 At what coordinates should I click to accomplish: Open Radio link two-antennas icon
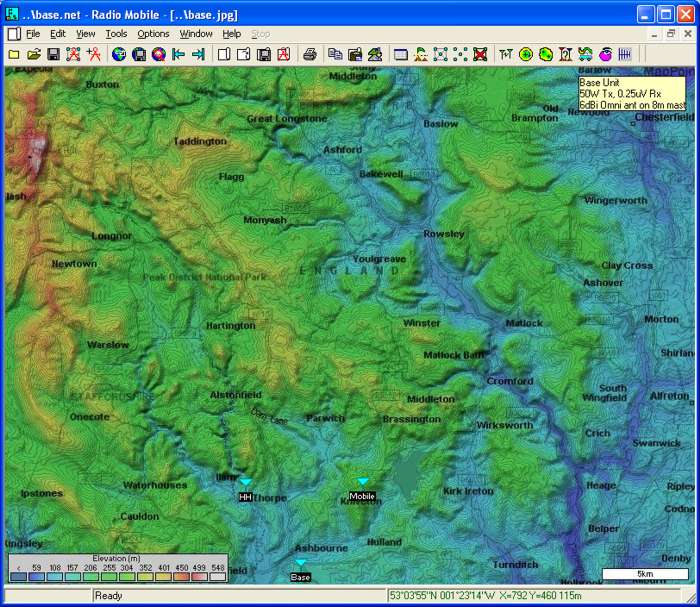[506, 54]
